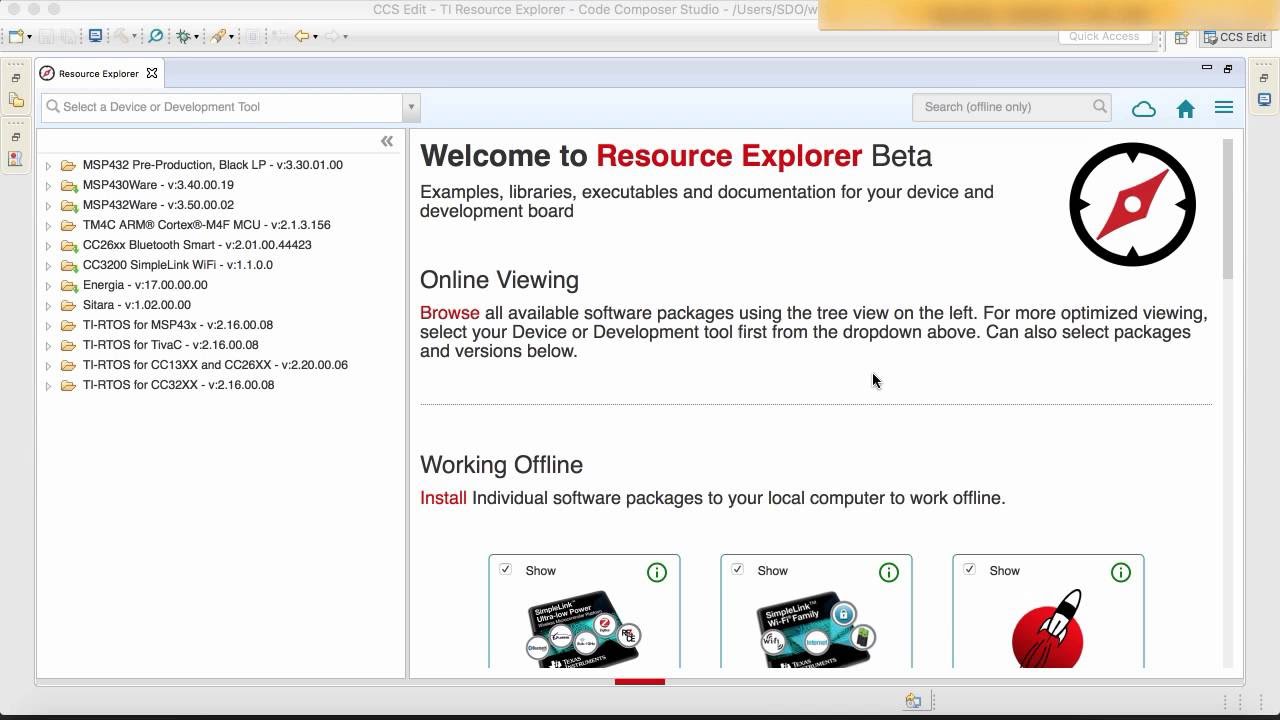Open the hamburger menu icon

[x=1224, y=108]
